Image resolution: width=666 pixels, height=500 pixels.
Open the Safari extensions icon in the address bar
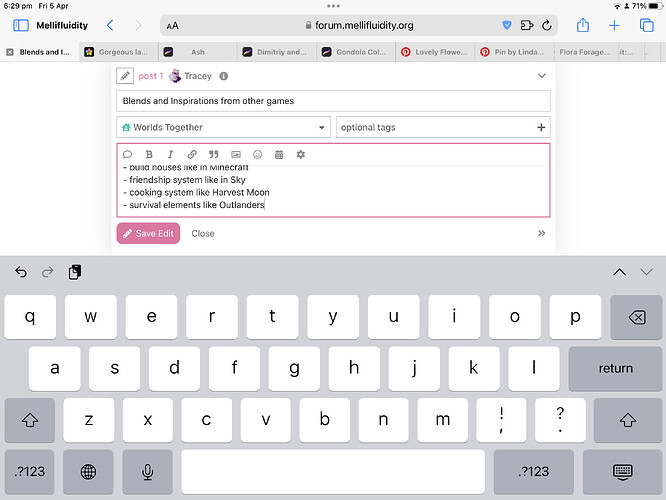point(527,25)
